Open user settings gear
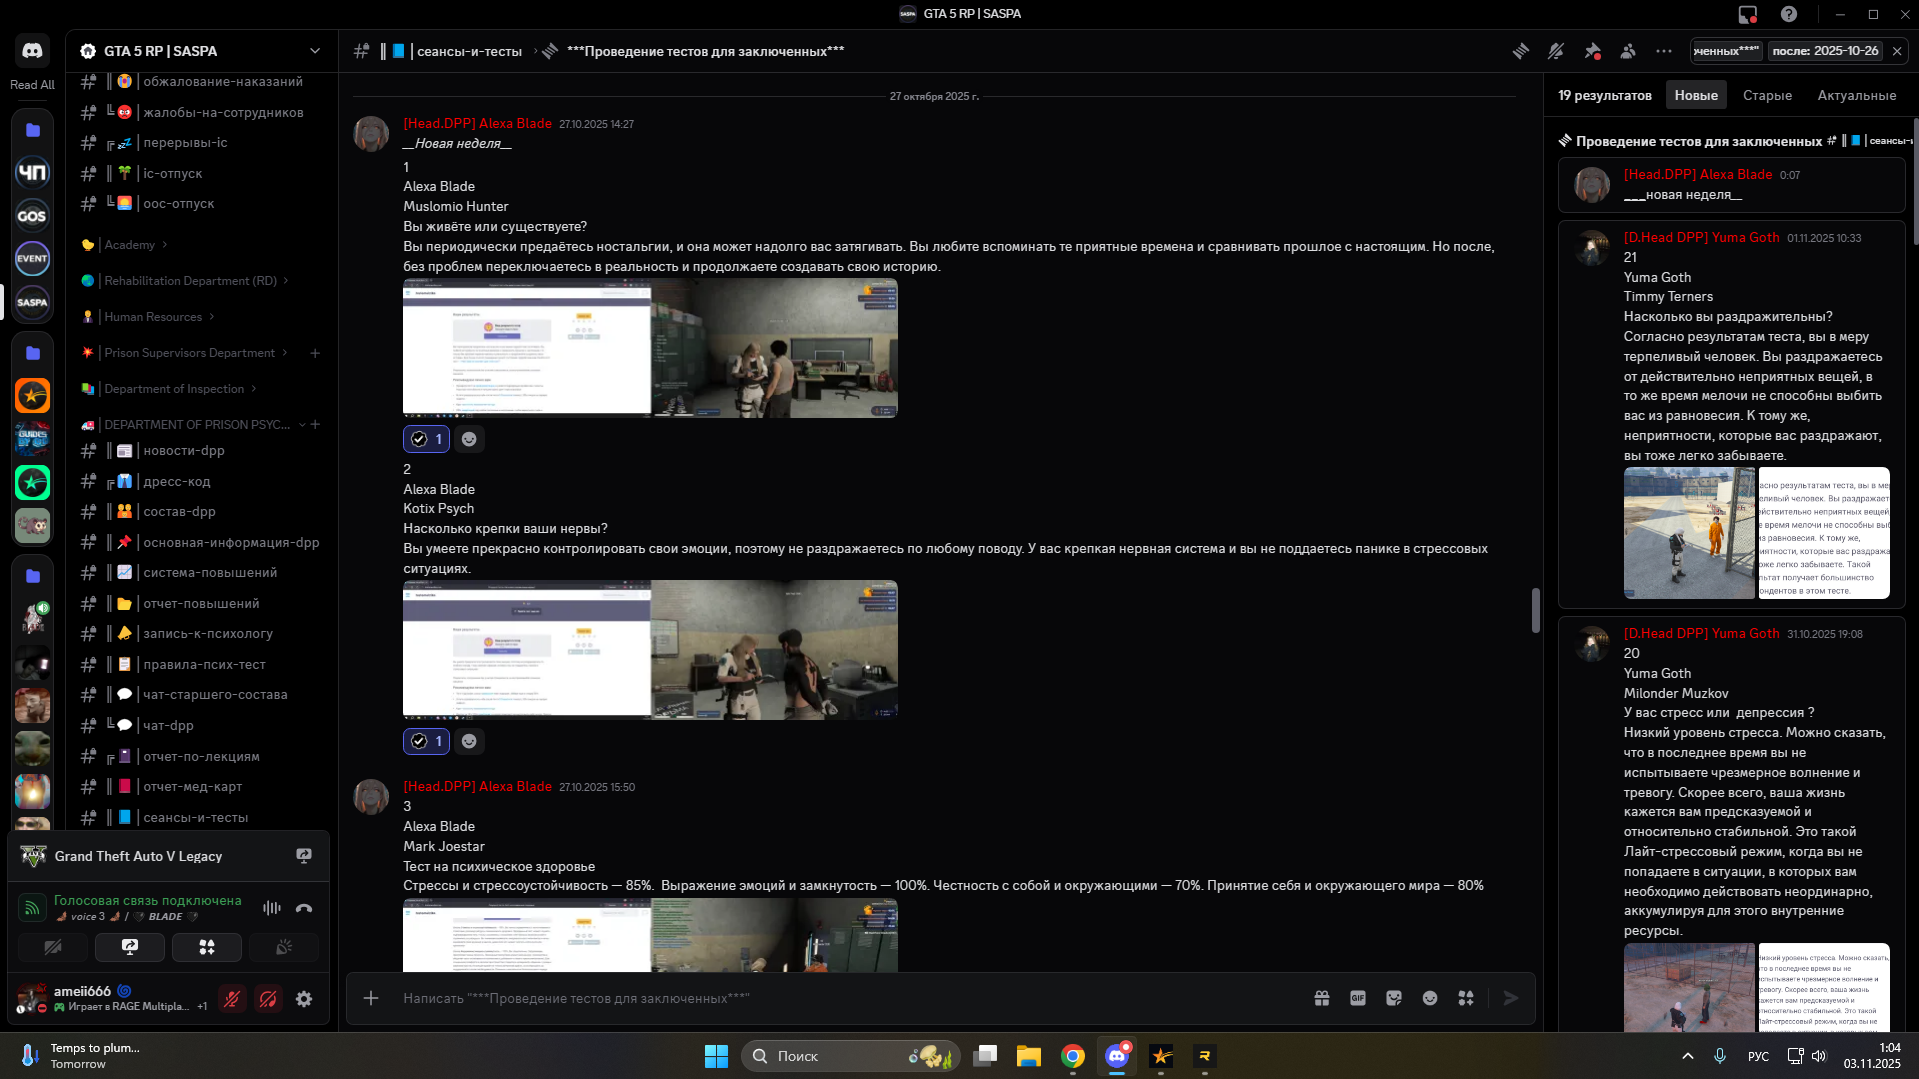 [304, 999]
